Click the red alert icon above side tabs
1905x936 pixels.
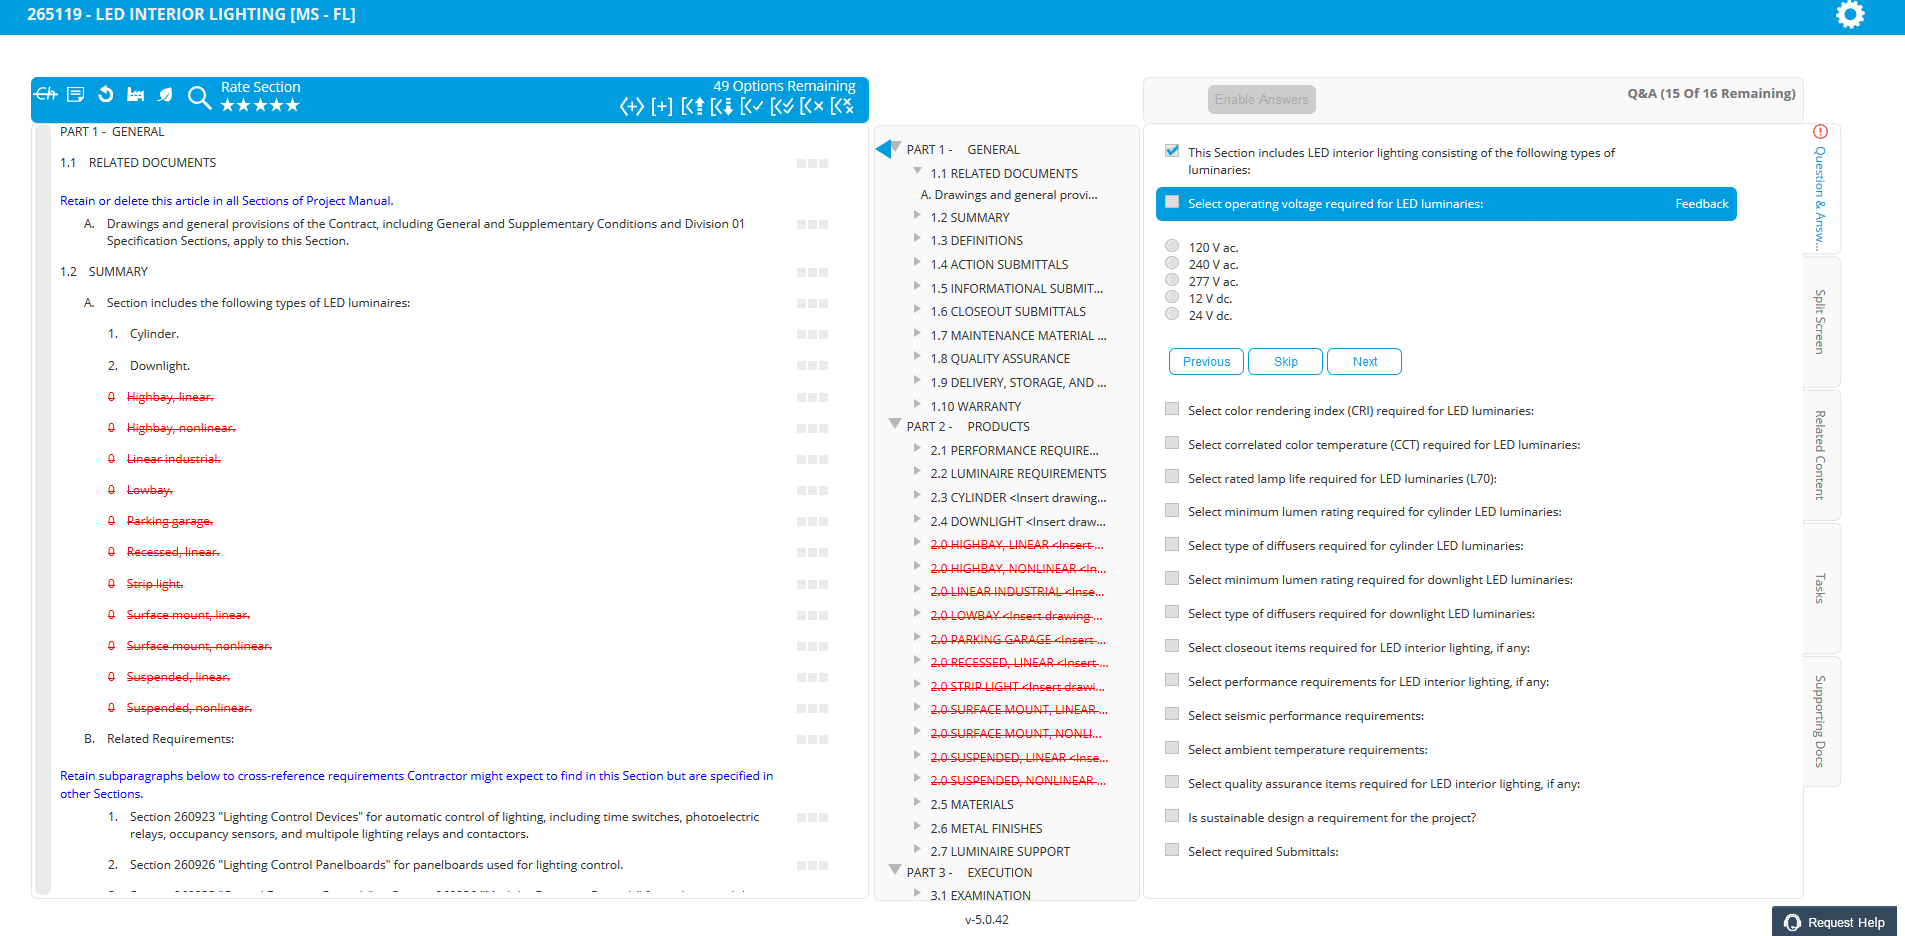pos(1820,132)
